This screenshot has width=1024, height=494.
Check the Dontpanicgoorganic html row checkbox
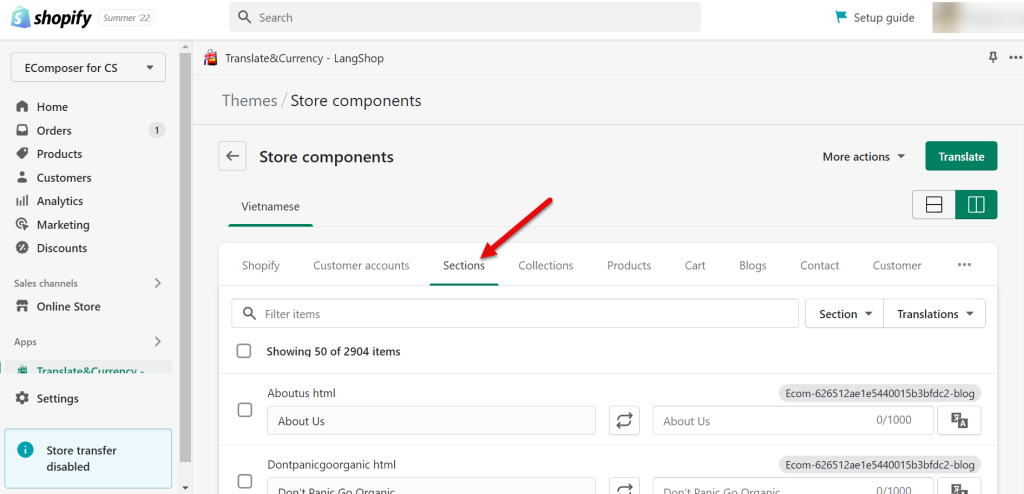pos(244,482)
